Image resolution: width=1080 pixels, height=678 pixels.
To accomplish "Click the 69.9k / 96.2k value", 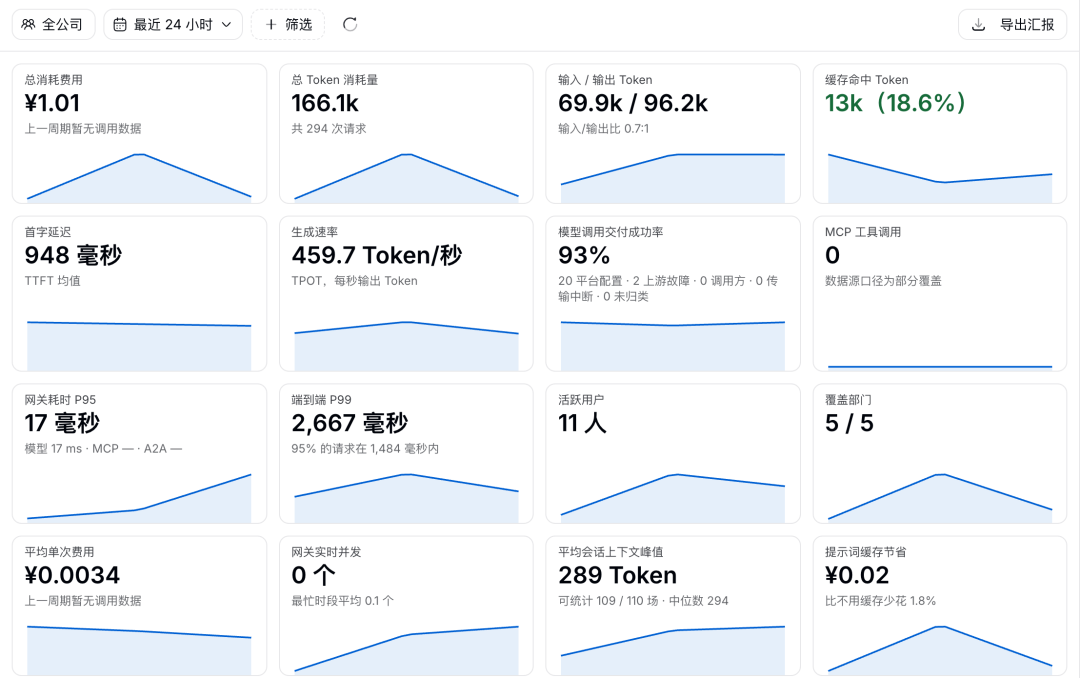I will (x=633, y=103).
